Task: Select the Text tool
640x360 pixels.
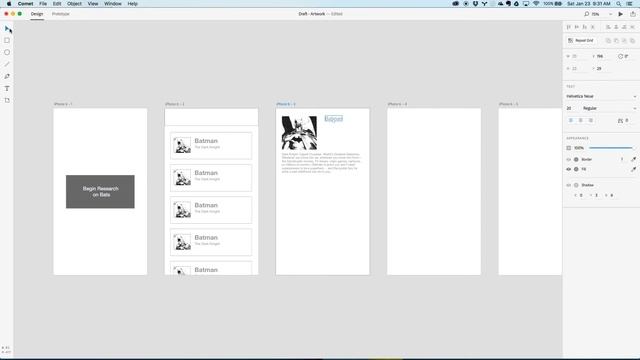Action: coord(7,88)
